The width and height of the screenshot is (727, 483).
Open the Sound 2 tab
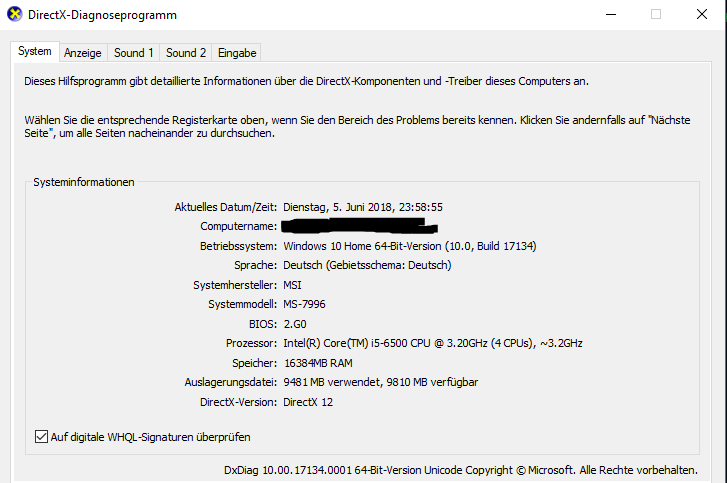pos(186,53)
